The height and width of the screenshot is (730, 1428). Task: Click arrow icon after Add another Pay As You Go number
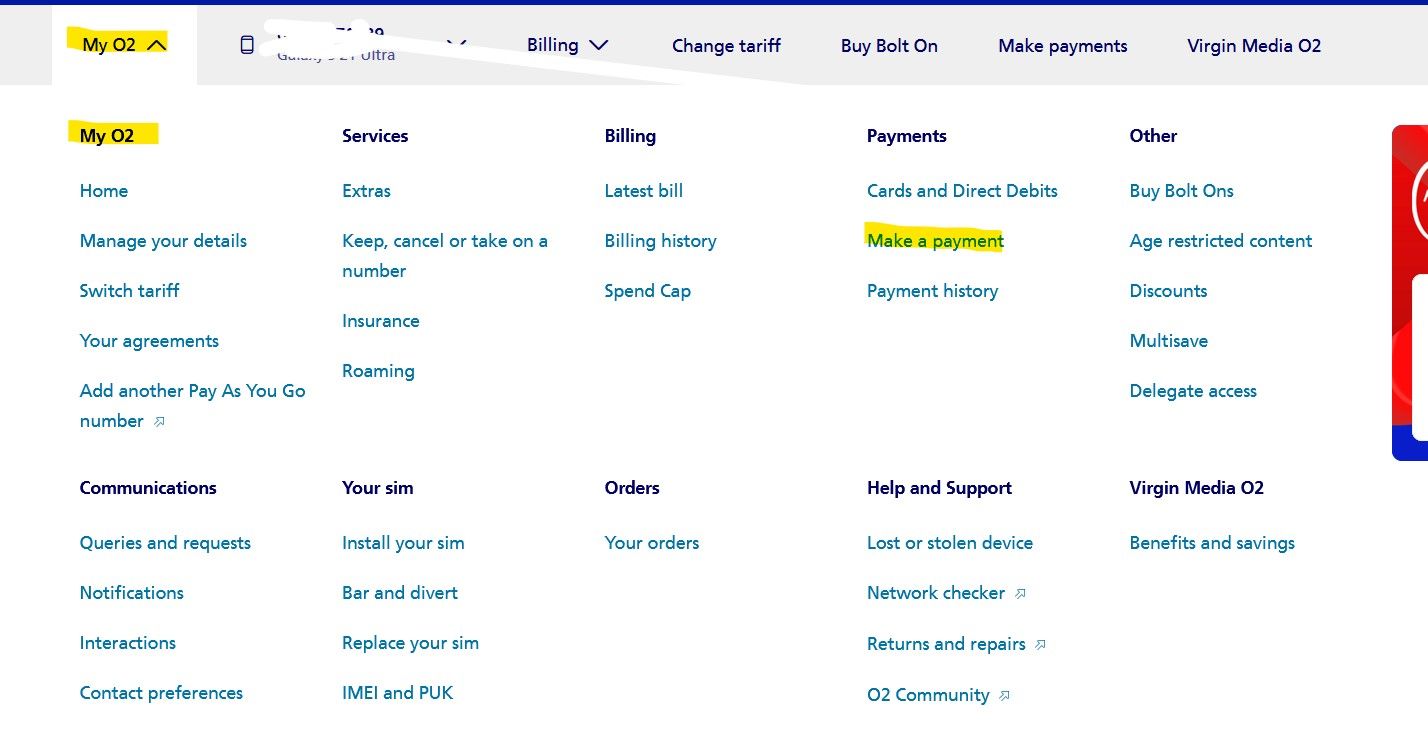click(159, 422)
